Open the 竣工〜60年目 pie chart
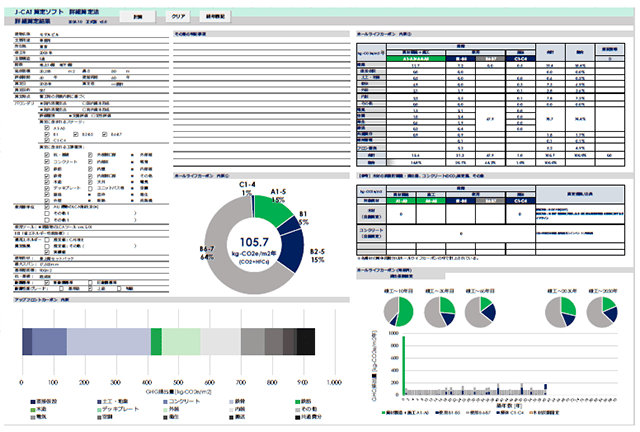The height and width of the screenshot is (432, 640). tap(480, 312)
